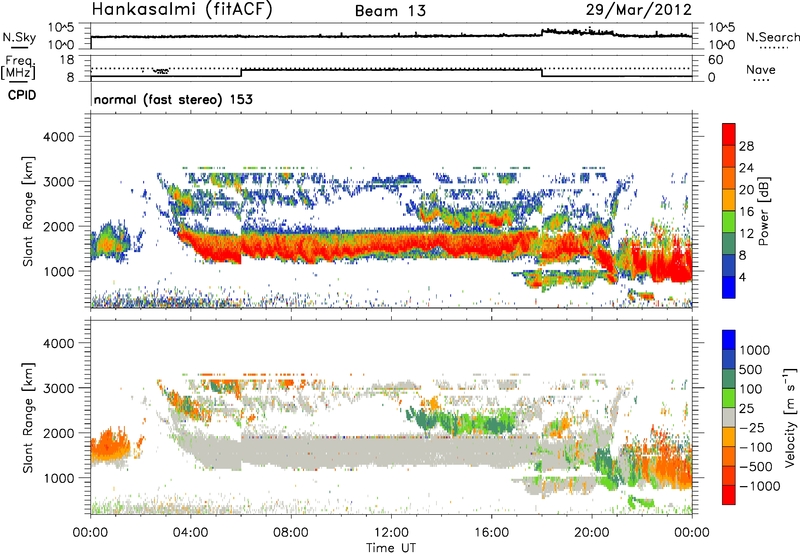Viewport: 800px width, 554px height.
Task: Click "3000" on the velocity panel range axis
Action: coord(58,388)
